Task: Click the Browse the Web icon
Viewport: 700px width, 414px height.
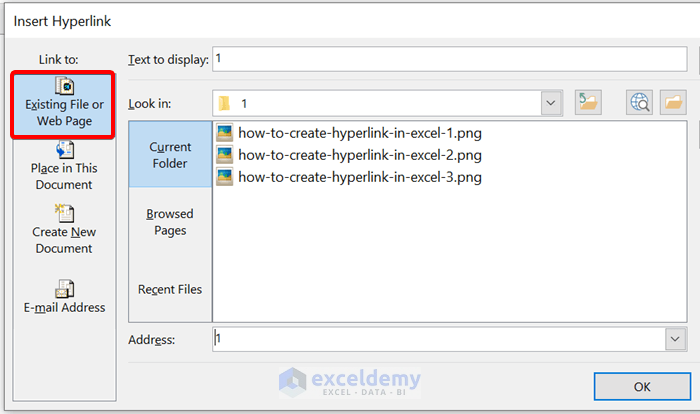Action: coord(640,102)
